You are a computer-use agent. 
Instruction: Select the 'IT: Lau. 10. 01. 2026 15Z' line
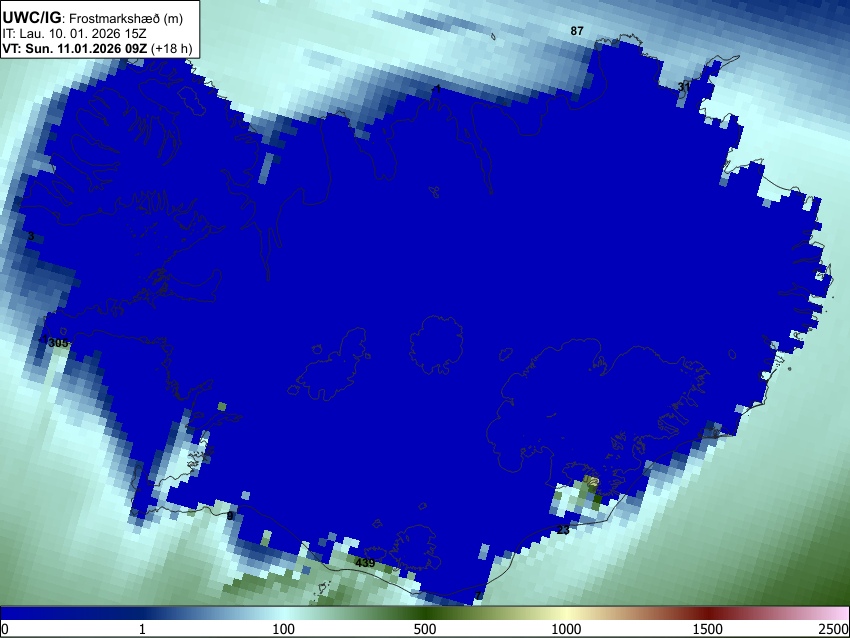point(74,34)
